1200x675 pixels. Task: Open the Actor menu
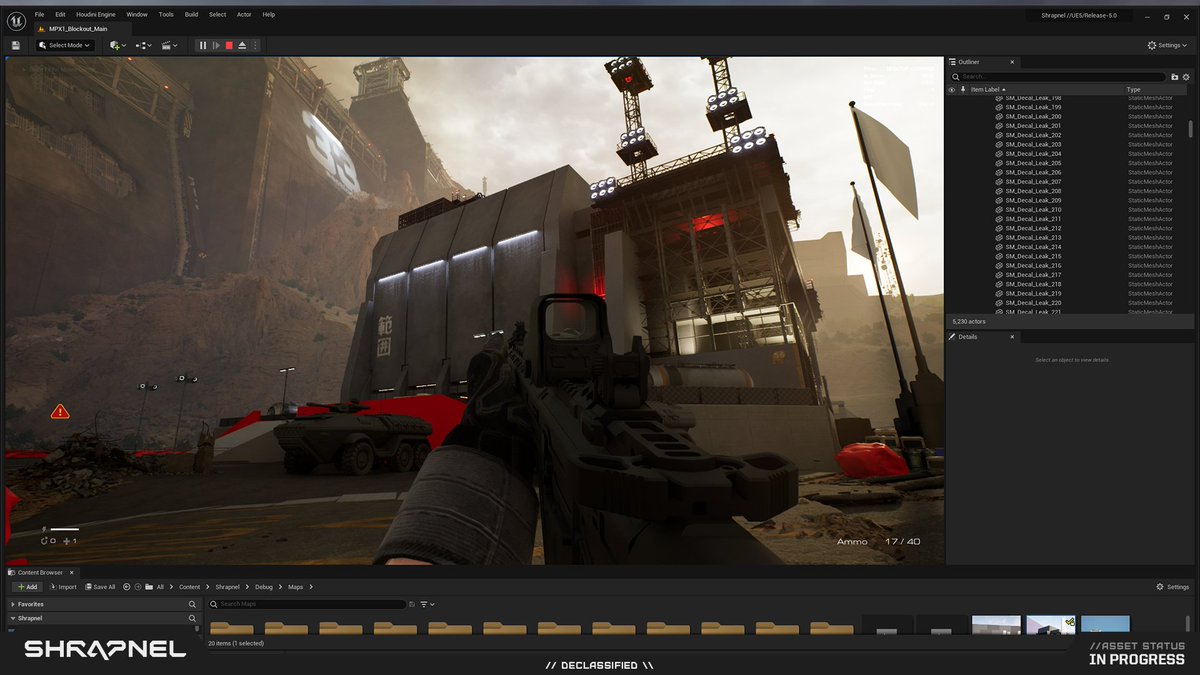point(244,15)
